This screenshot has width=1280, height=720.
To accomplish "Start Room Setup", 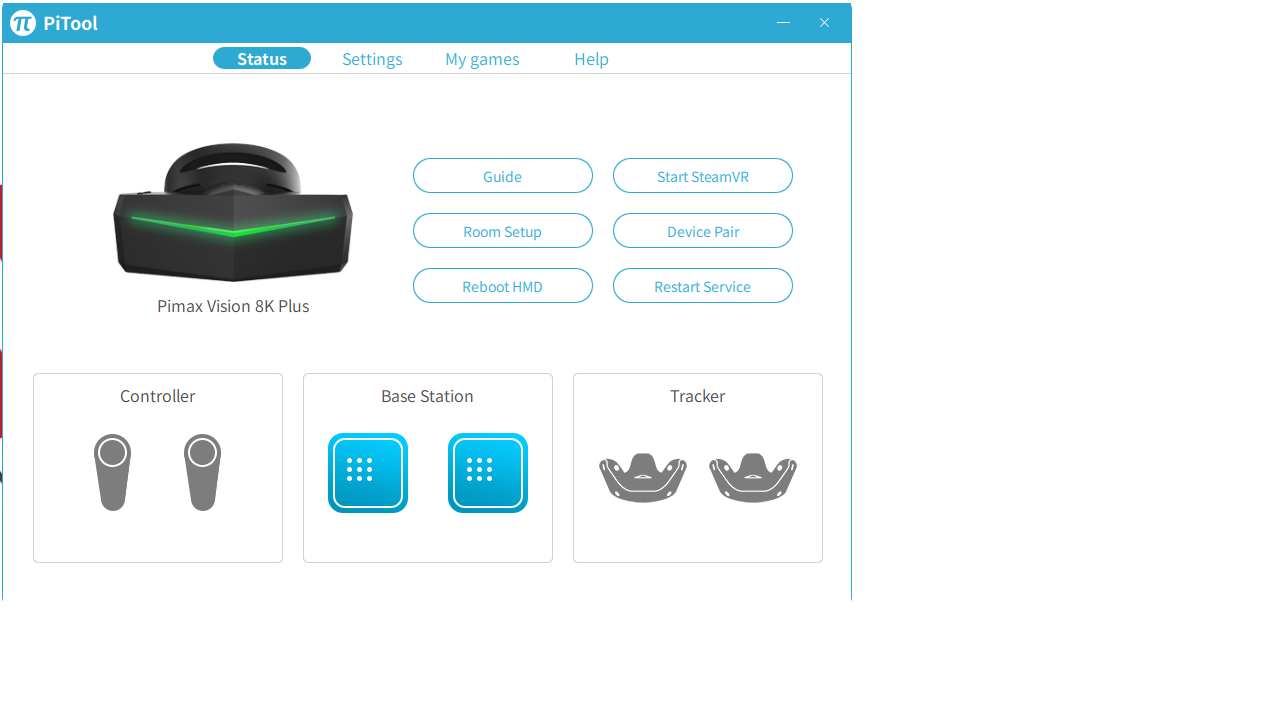I will pos(503,231).
